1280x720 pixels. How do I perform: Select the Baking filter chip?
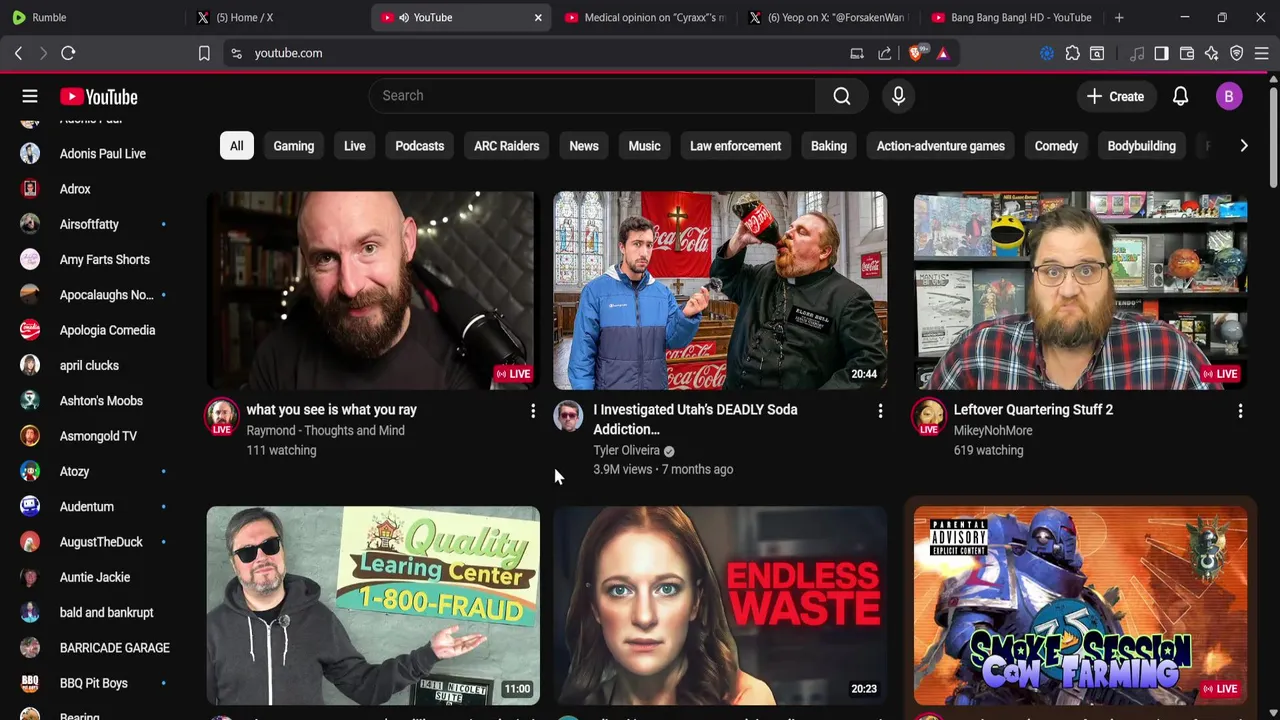point(829,146)
